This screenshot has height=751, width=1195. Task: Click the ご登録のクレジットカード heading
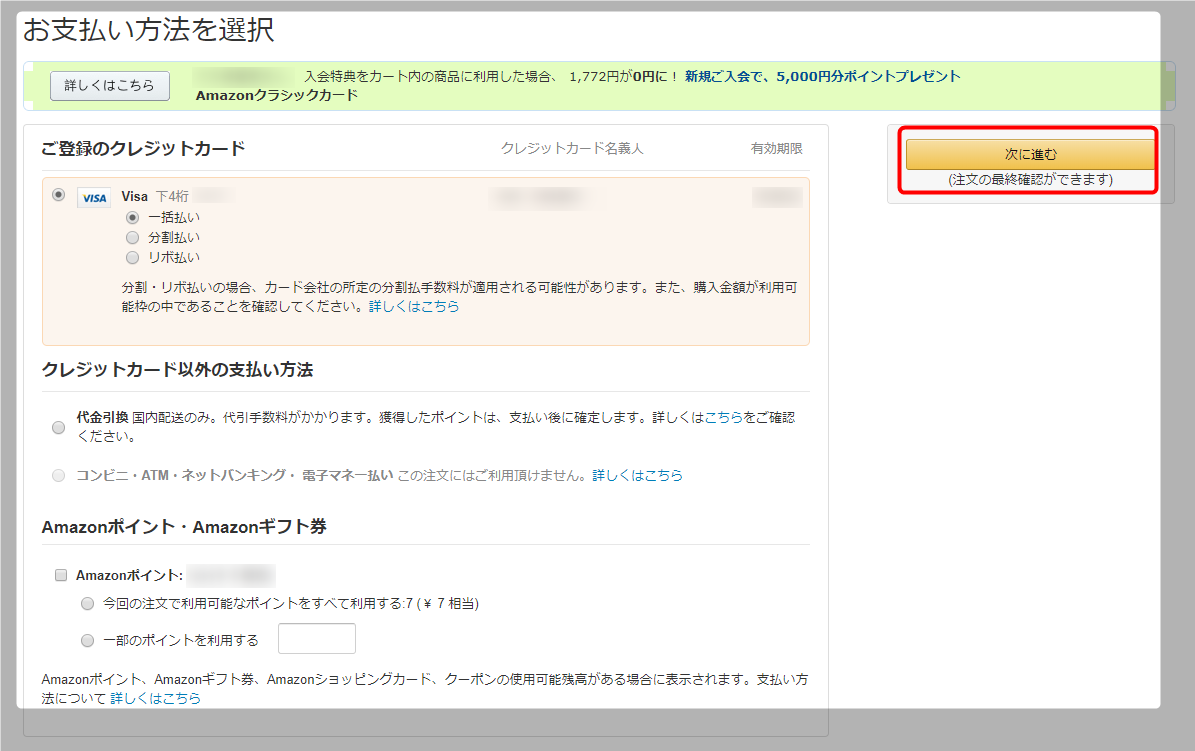tap(143, 149)
